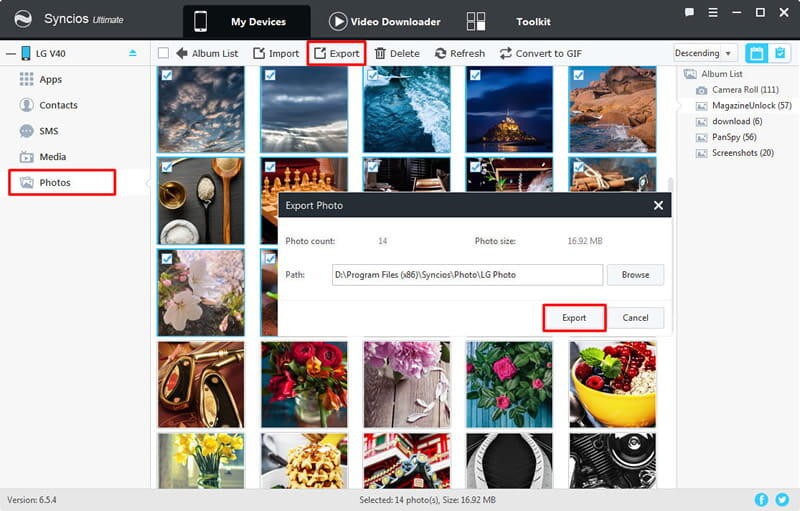Uncheck the wooden spoons photo checkbox
The width and height of the screenshot is (800, 511).
point(167,167)
